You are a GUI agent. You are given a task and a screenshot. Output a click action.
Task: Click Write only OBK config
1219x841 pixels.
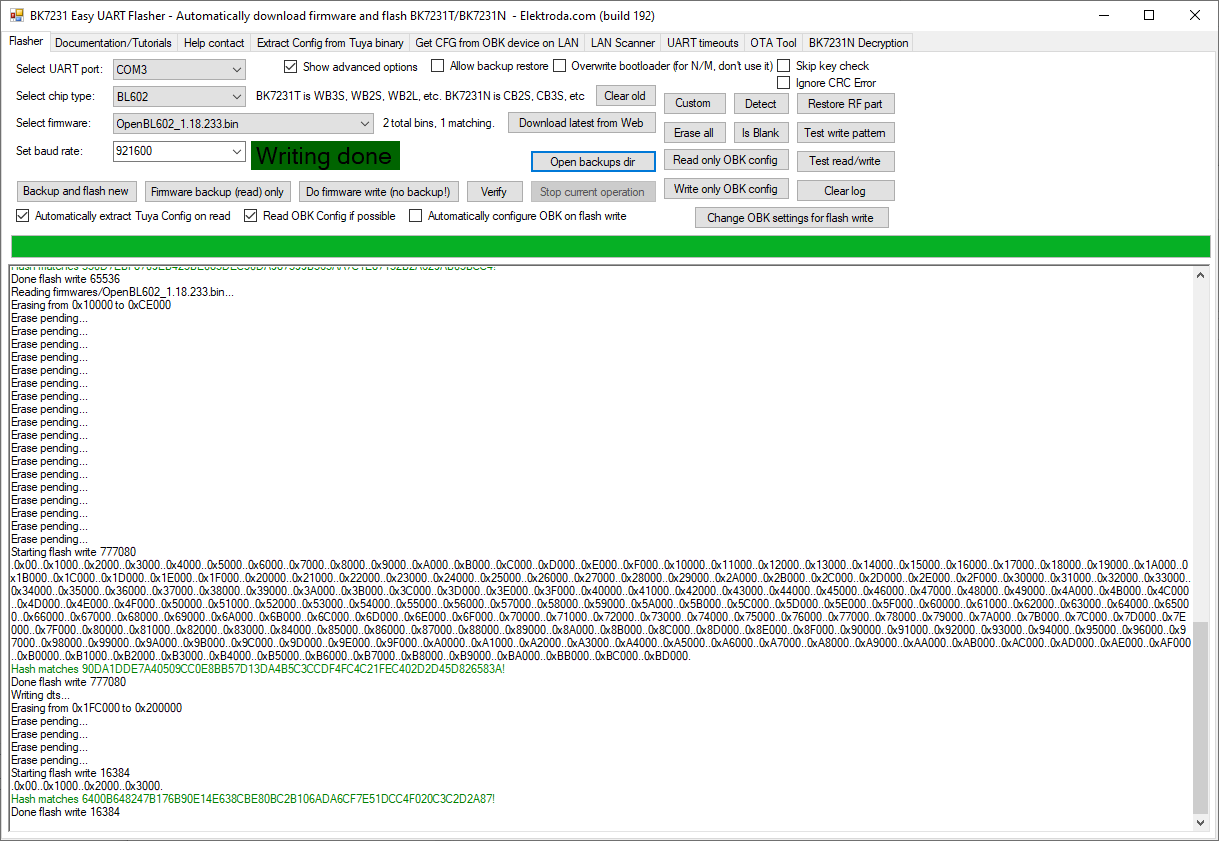725,189
